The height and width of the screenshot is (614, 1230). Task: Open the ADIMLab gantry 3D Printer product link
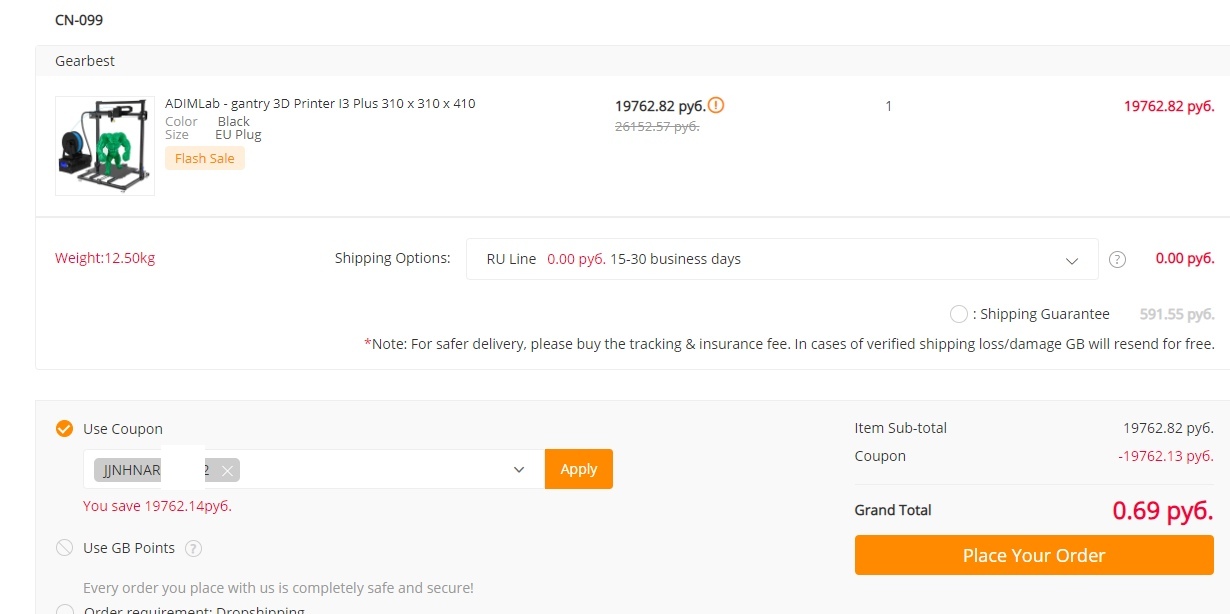pos(320,104)
